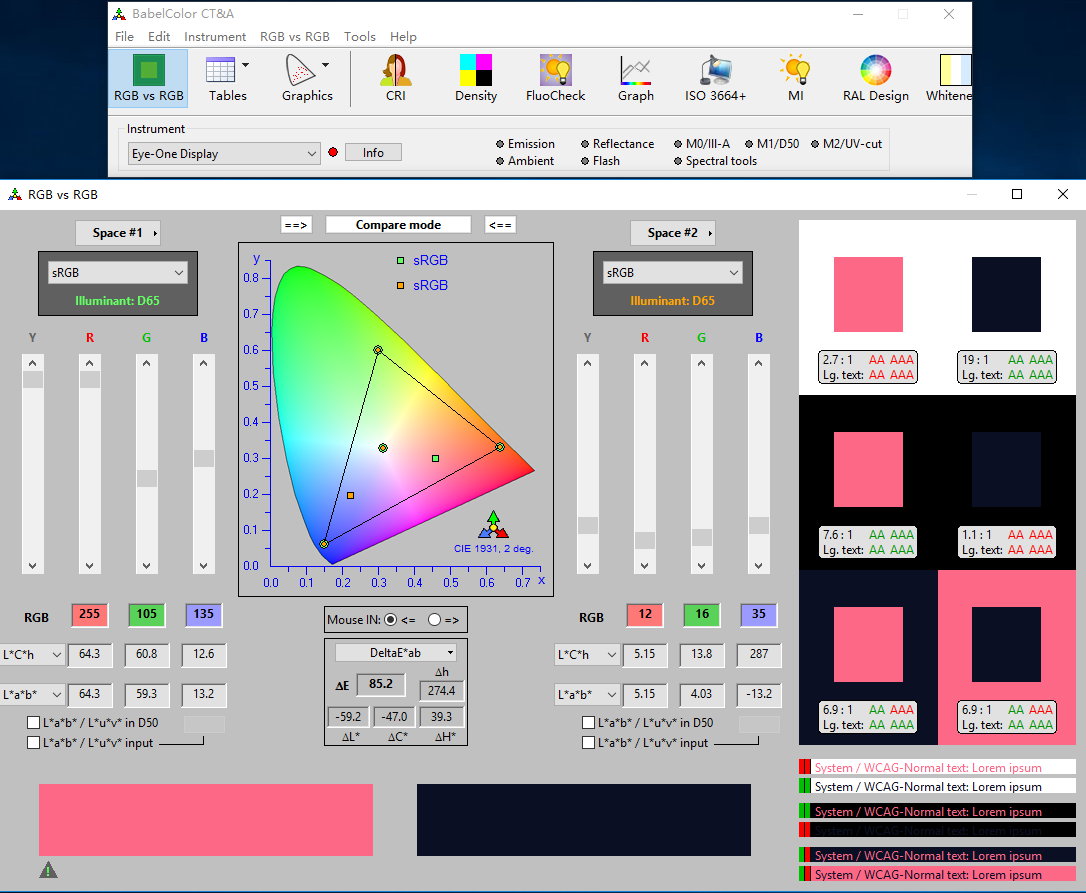Open Space #2 L*a*b* mode dropdown
This screenshot has height=893, width=1086.
587,694
